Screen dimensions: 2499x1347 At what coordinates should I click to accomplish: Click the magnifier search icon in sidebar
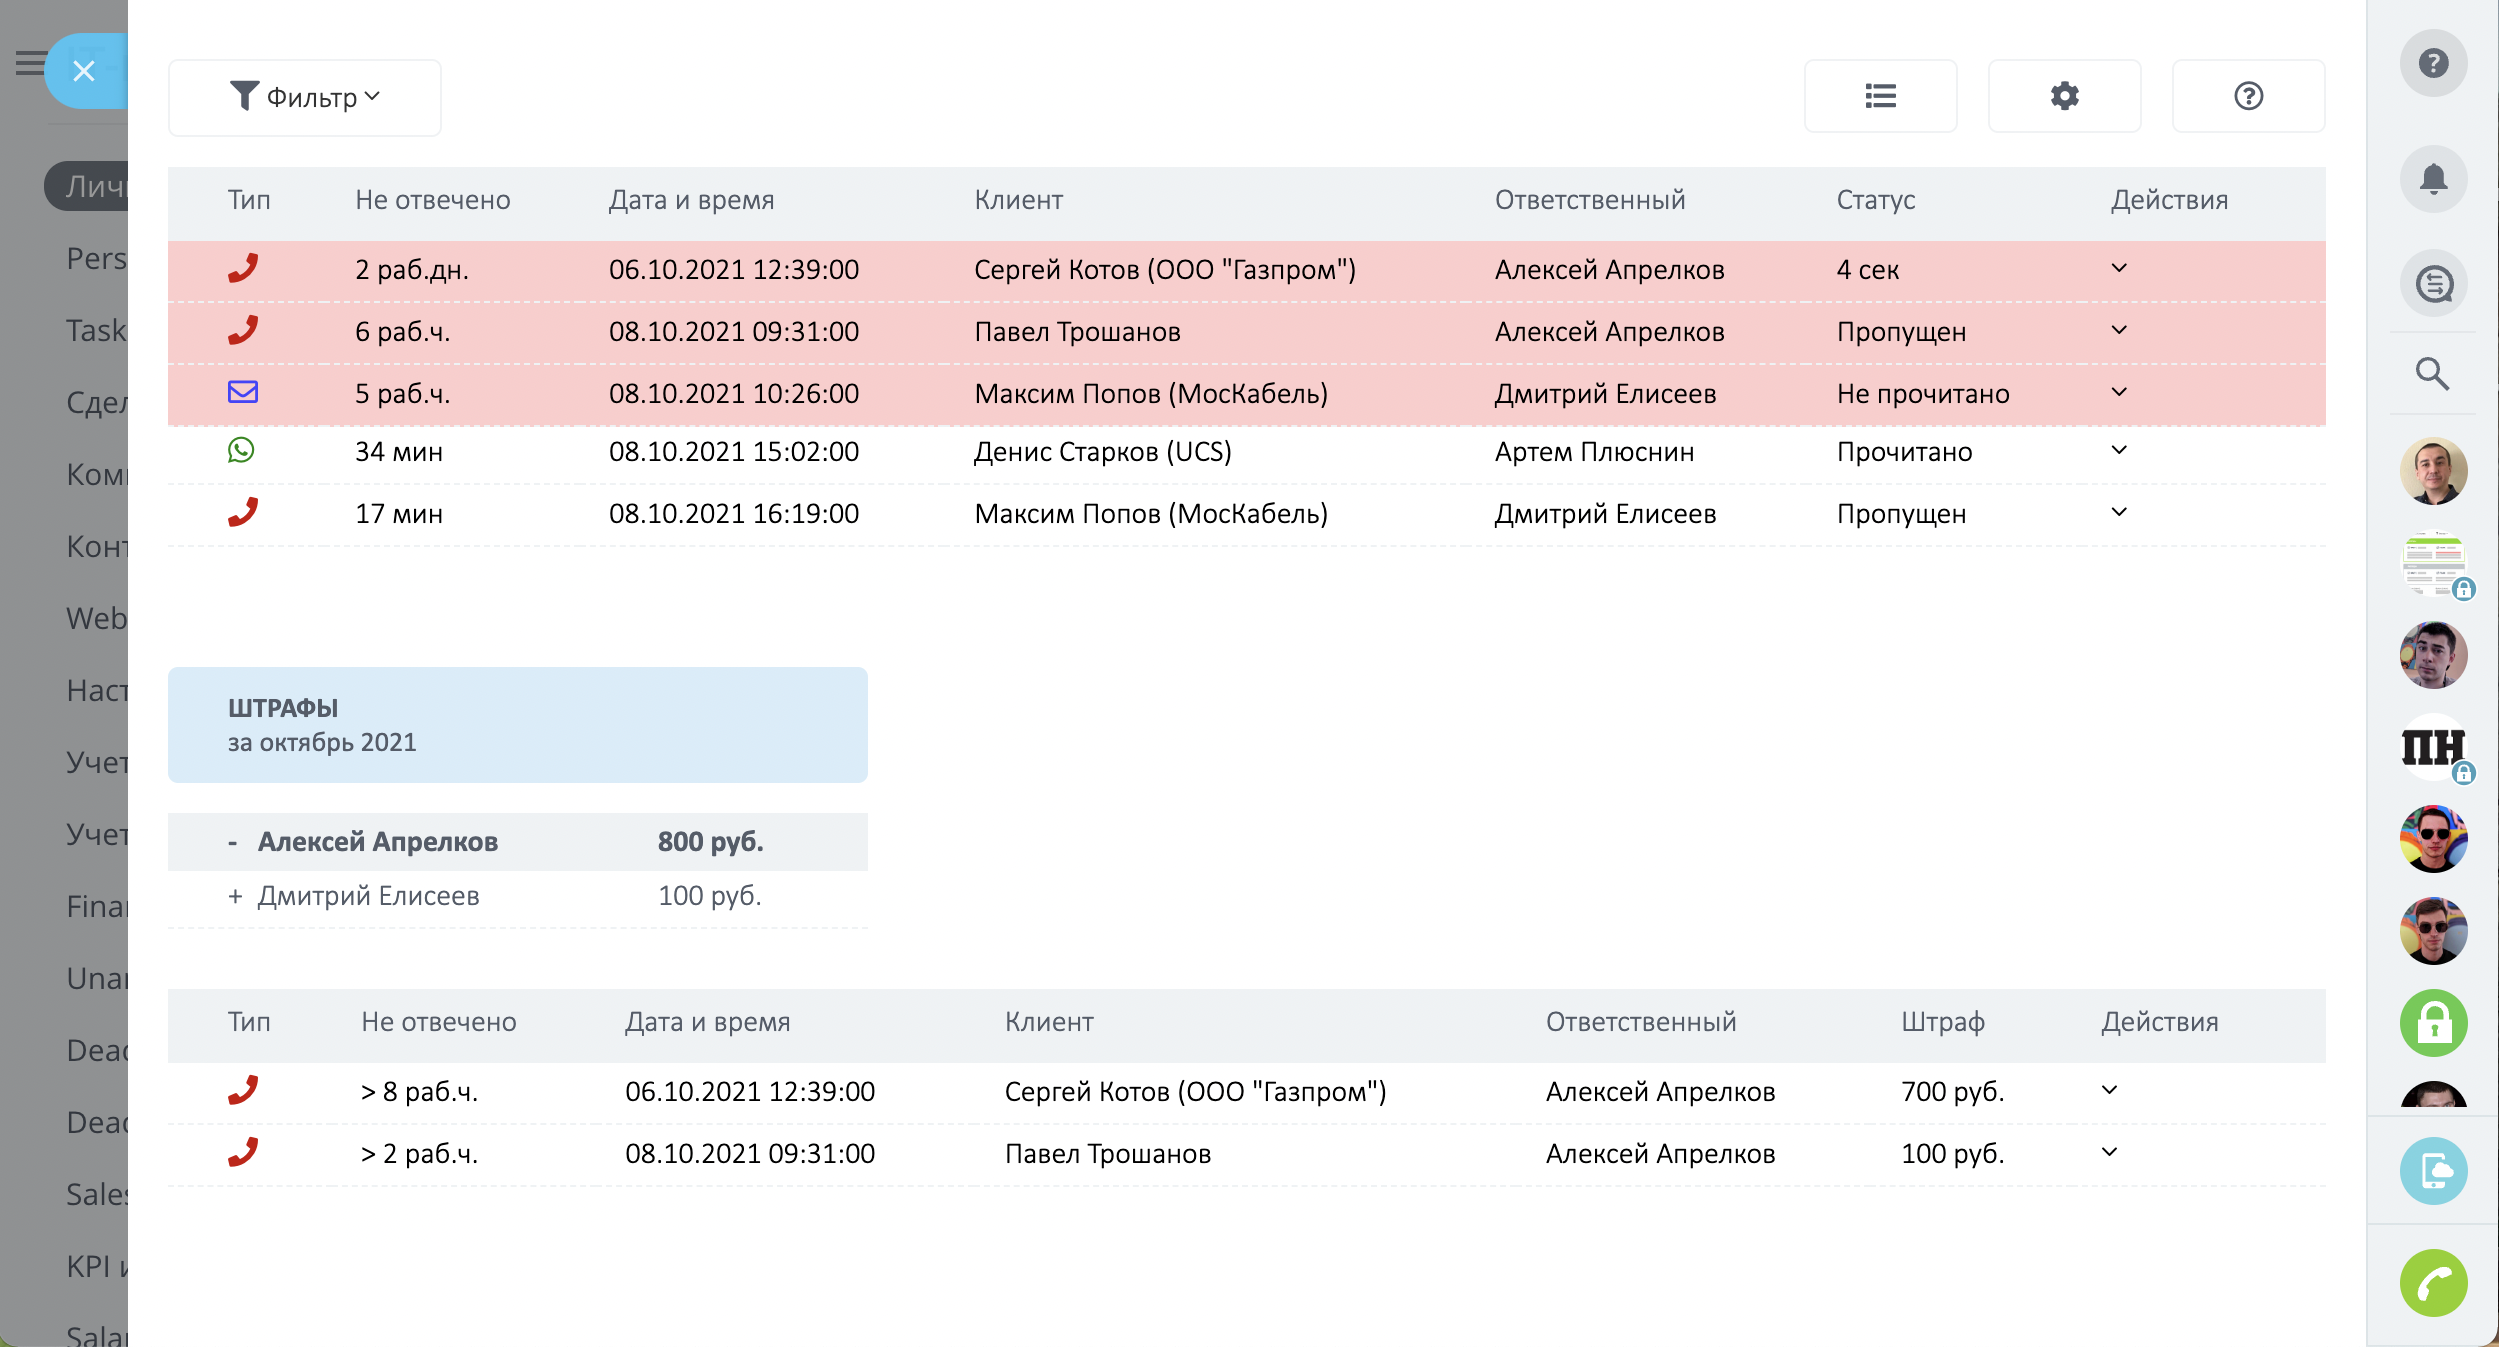point(2432,374)
